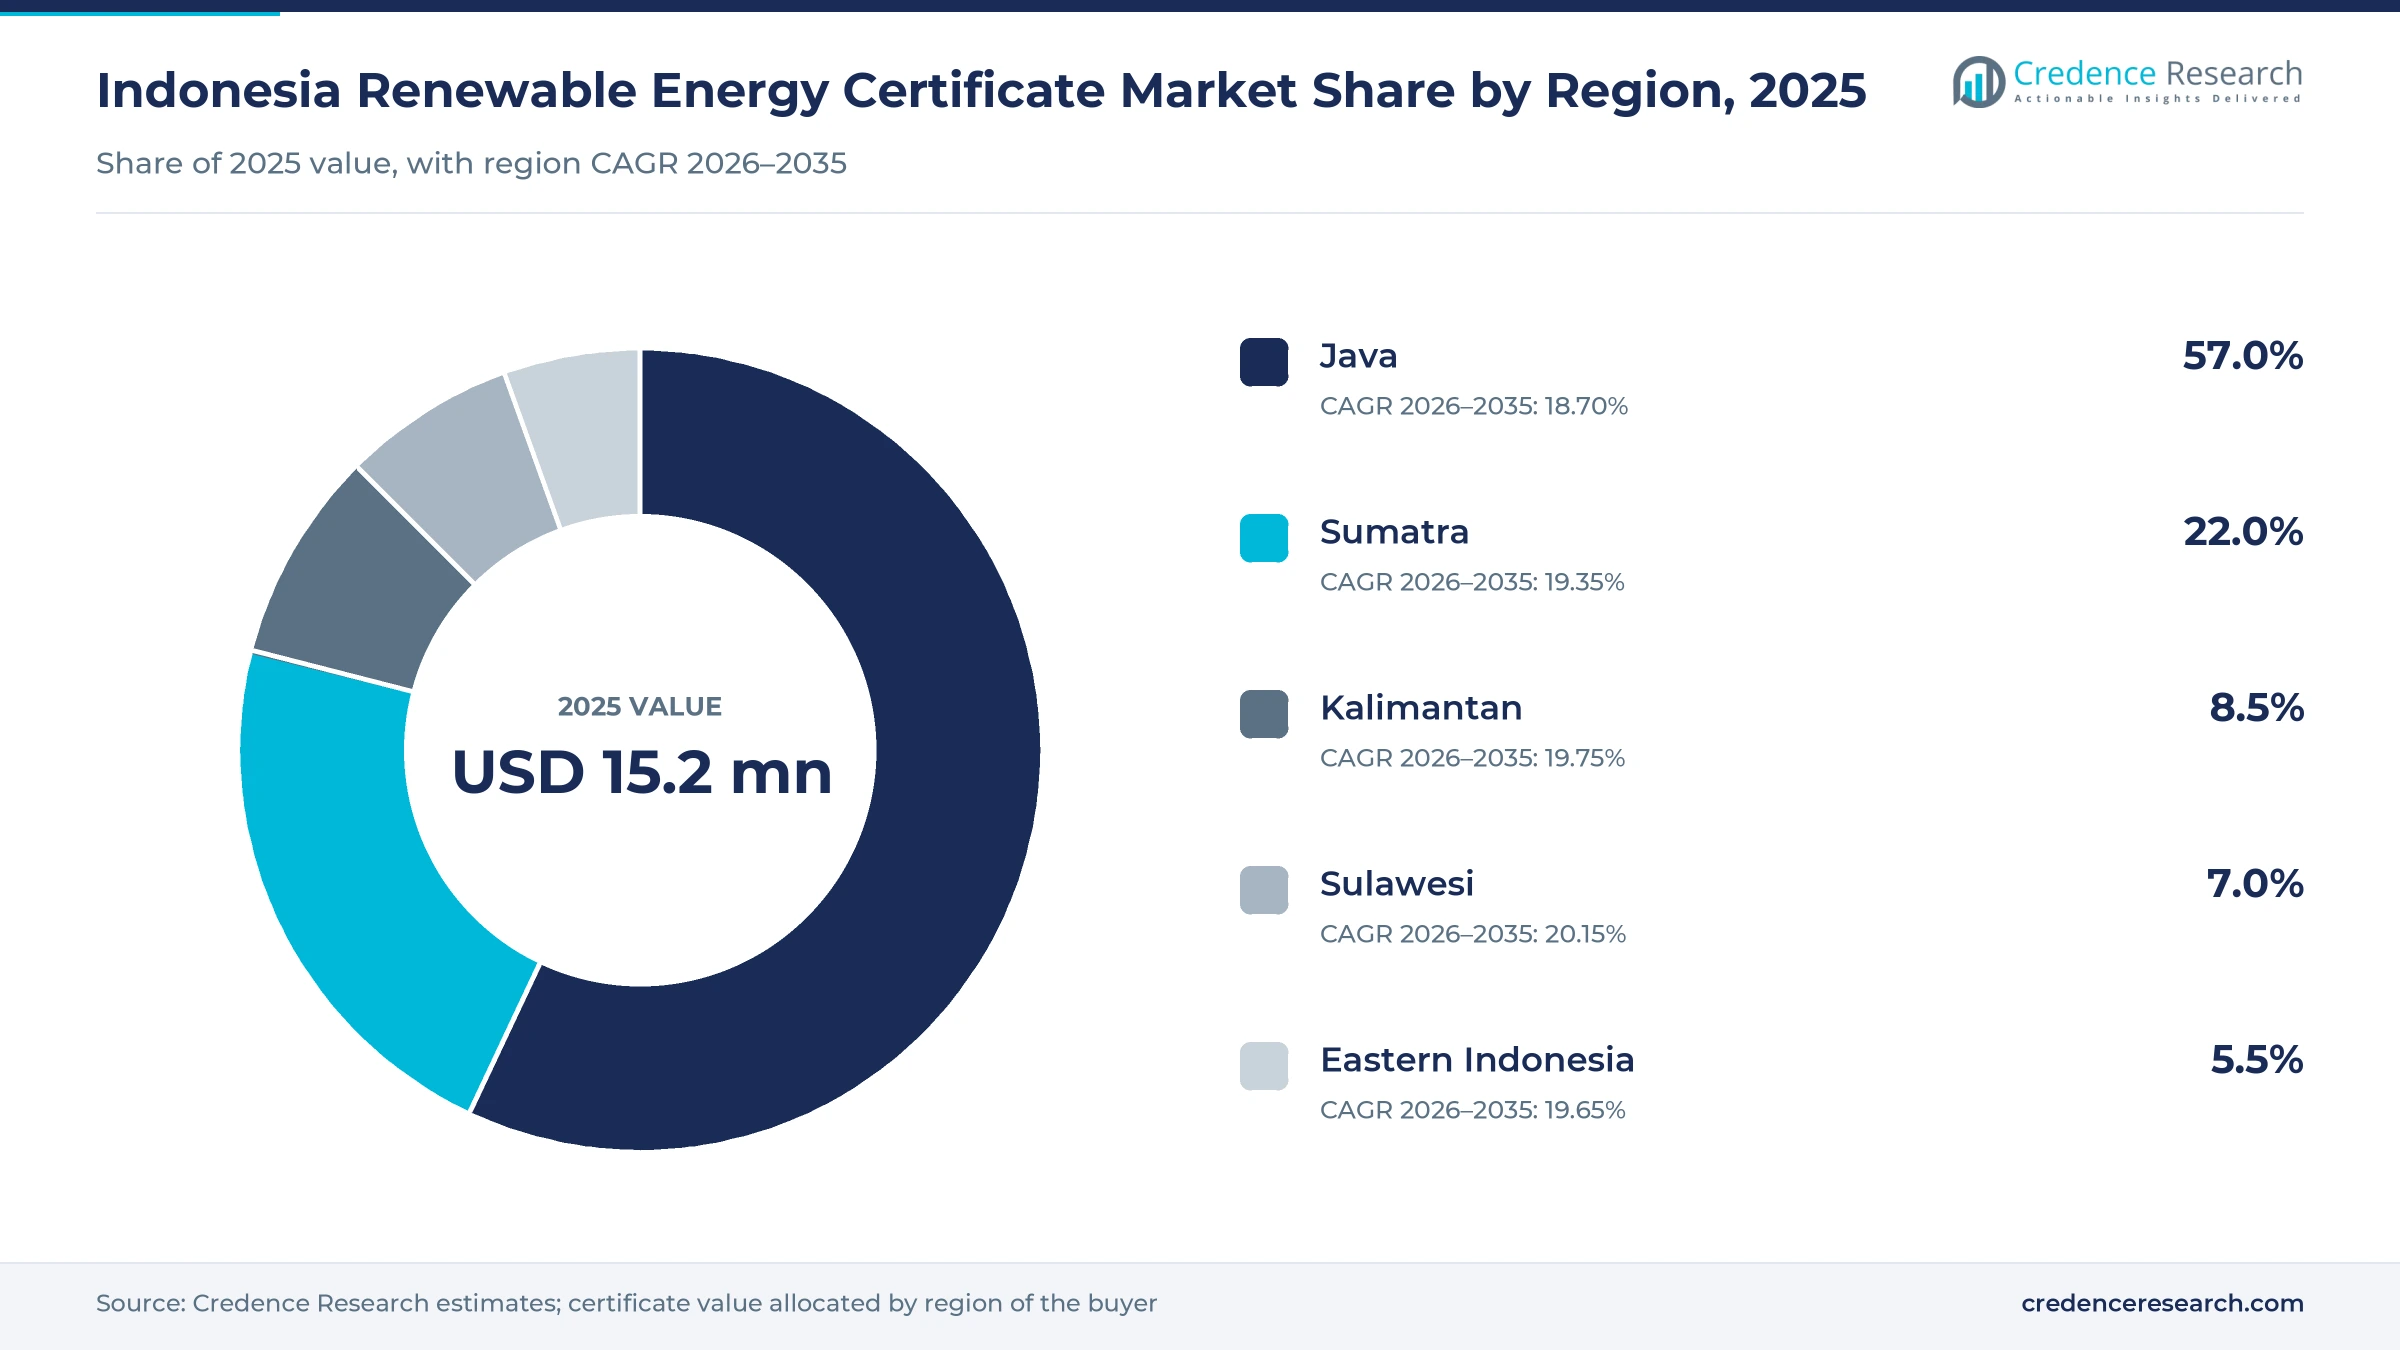Click the USD 15.2 mn center value
This screenshot has width=2400, height=1350.
[642, 773]
